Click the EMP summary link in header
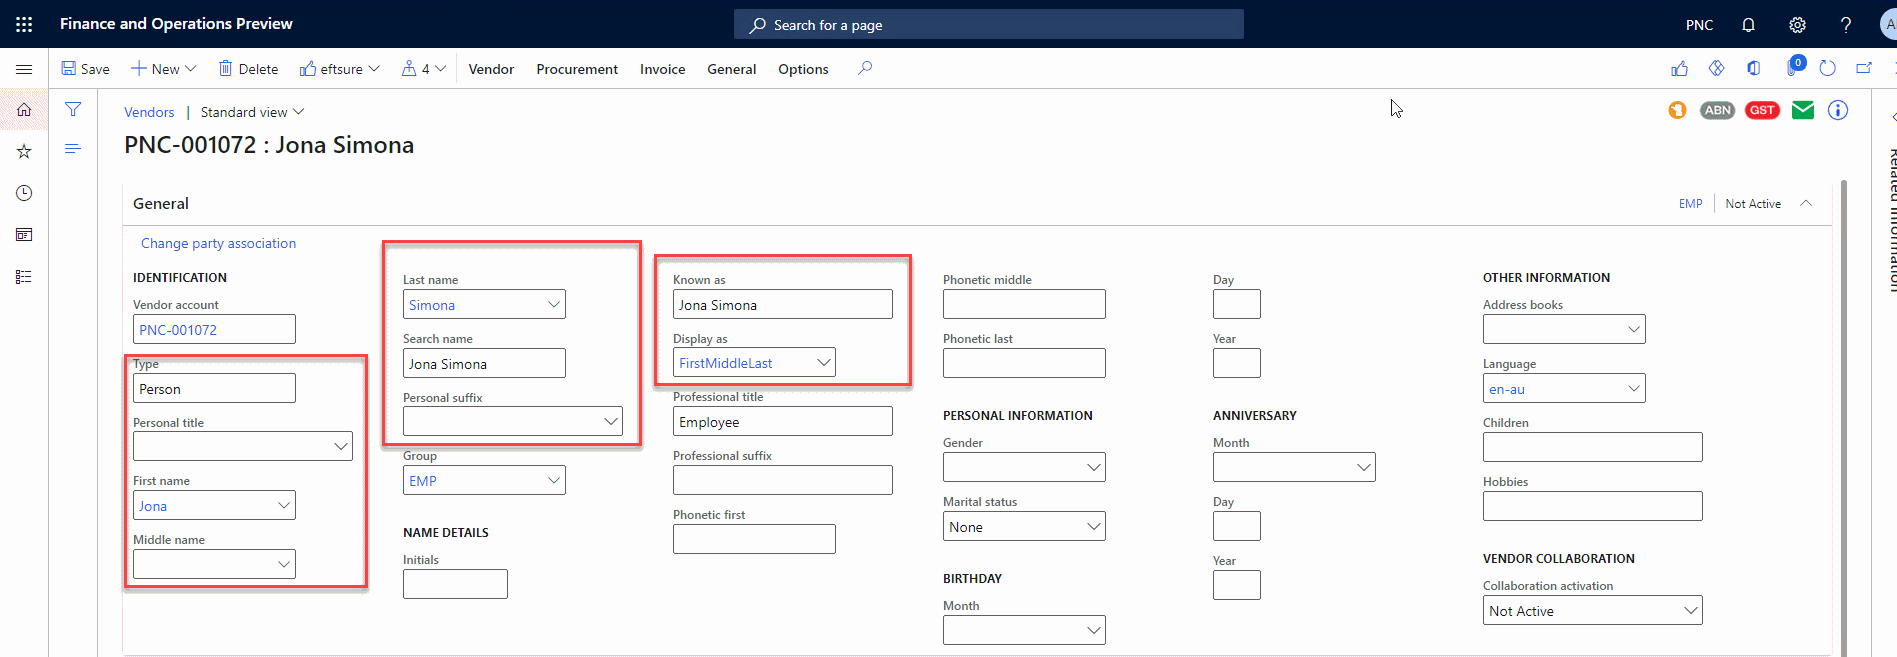Screen dimensions: 1897x657 (1690, 204)
